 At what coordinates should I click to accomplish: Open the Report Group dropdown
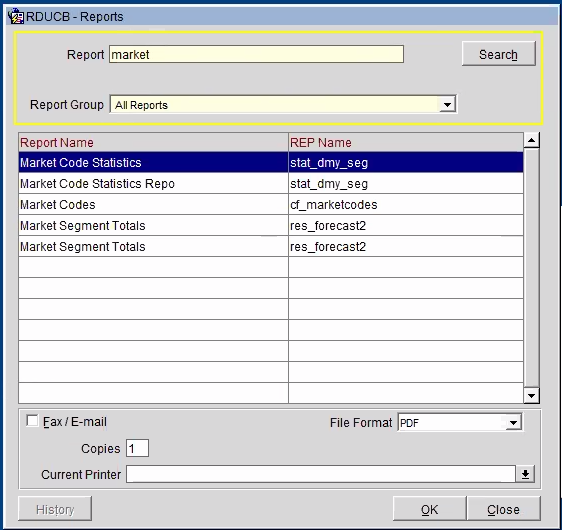click(x=447, y=105)
